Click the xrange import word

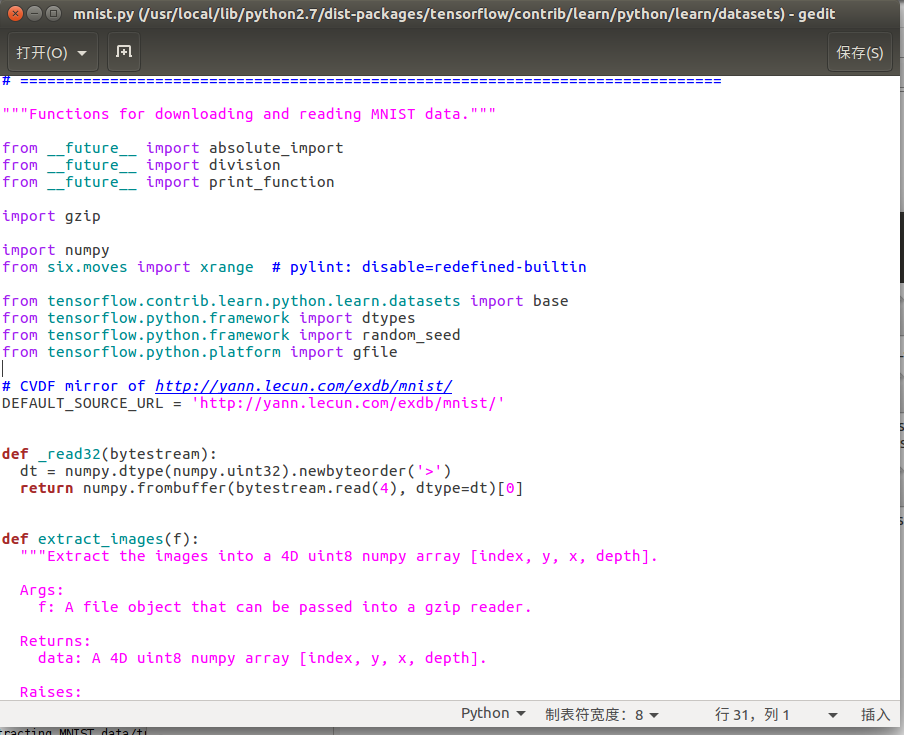227,267
